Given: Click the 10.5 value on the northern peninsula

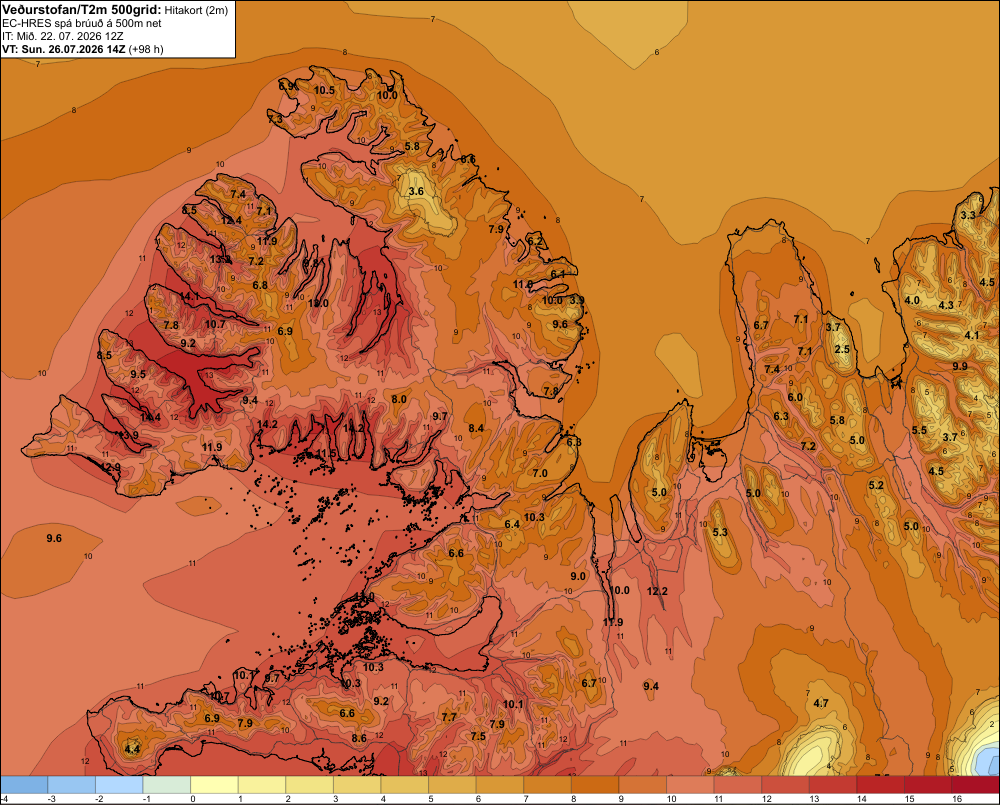Looking at the screenshot, I should click(324, 90).
